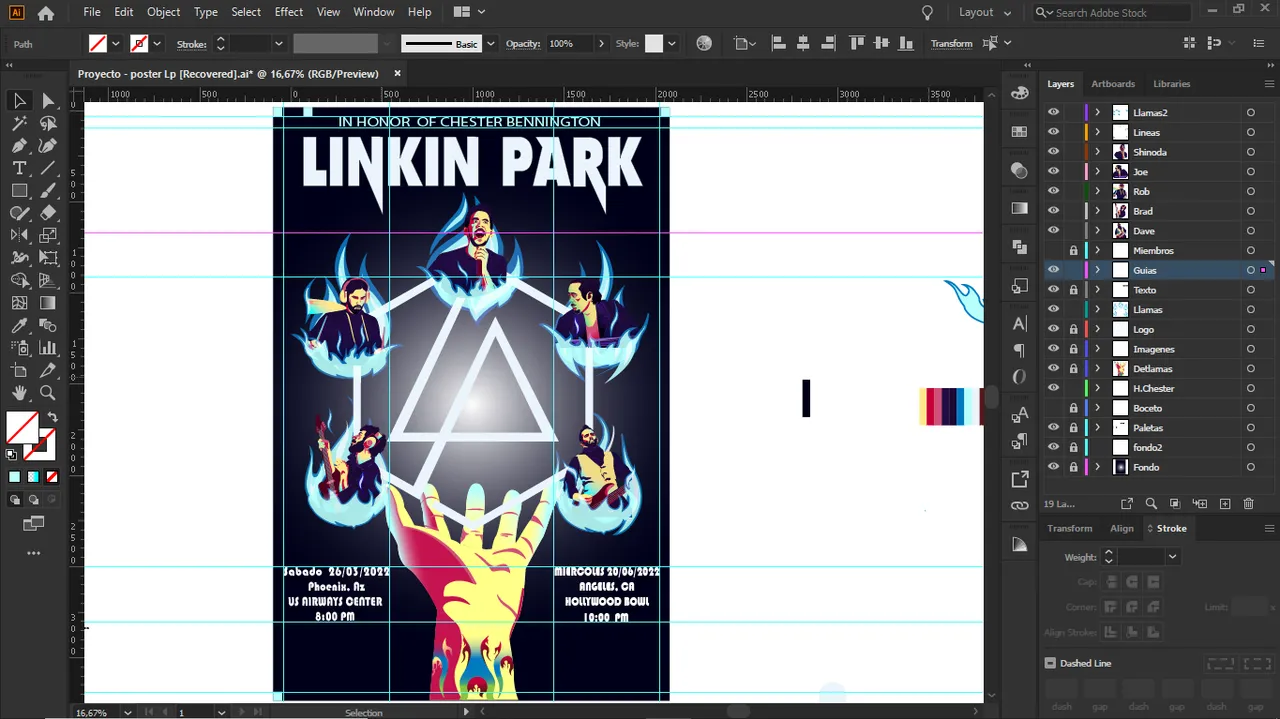Open the Effect menu
This screenshot has width=1280, height=719.
coord(289,12)
